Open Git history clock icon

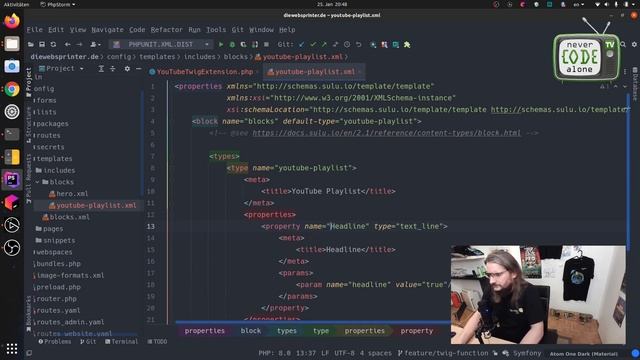pos(347,44)
